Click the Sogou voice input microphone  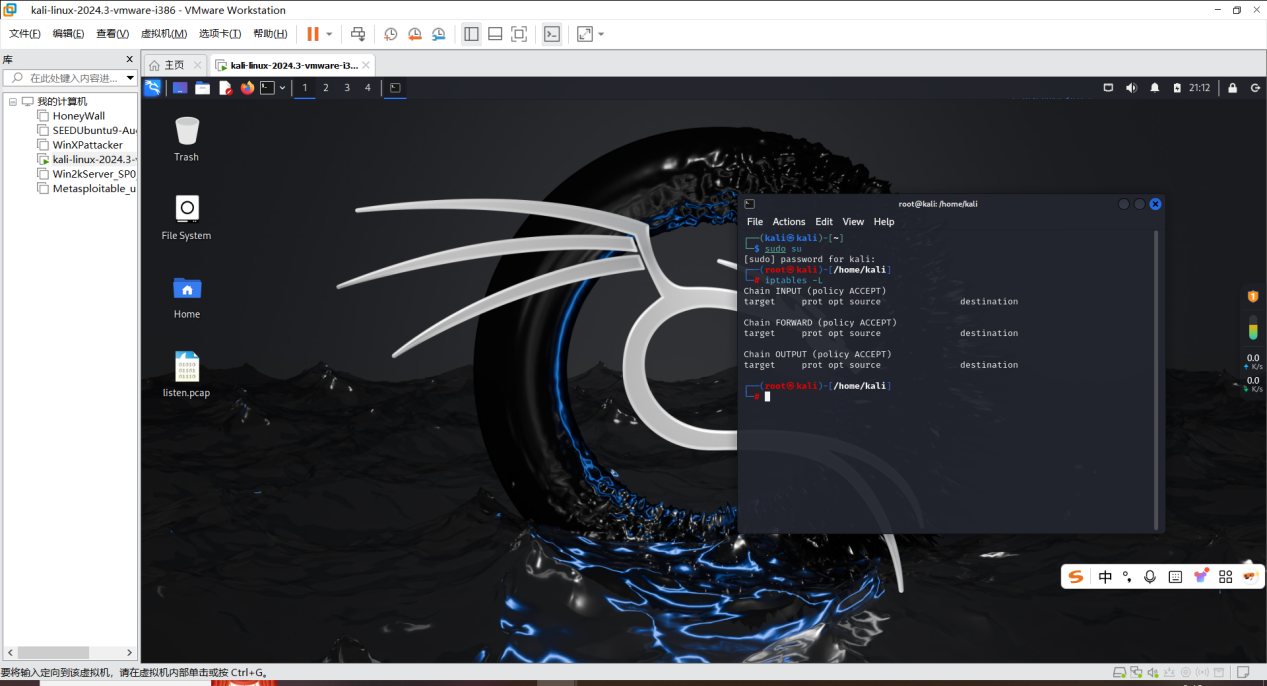tap(1150, 577)
